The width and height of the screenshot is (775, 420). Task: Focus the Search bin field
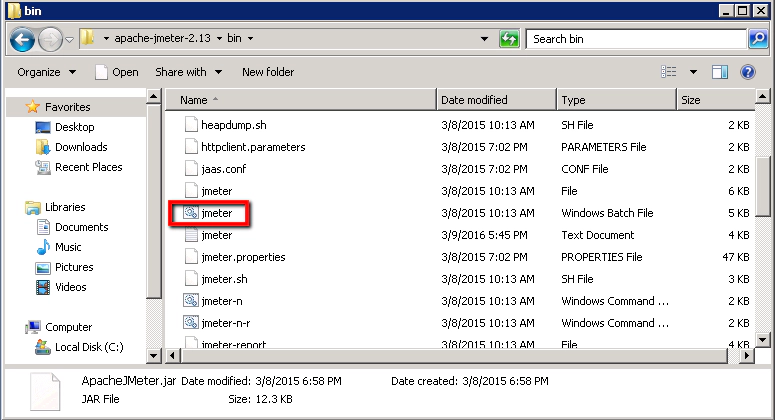[636, 39]
